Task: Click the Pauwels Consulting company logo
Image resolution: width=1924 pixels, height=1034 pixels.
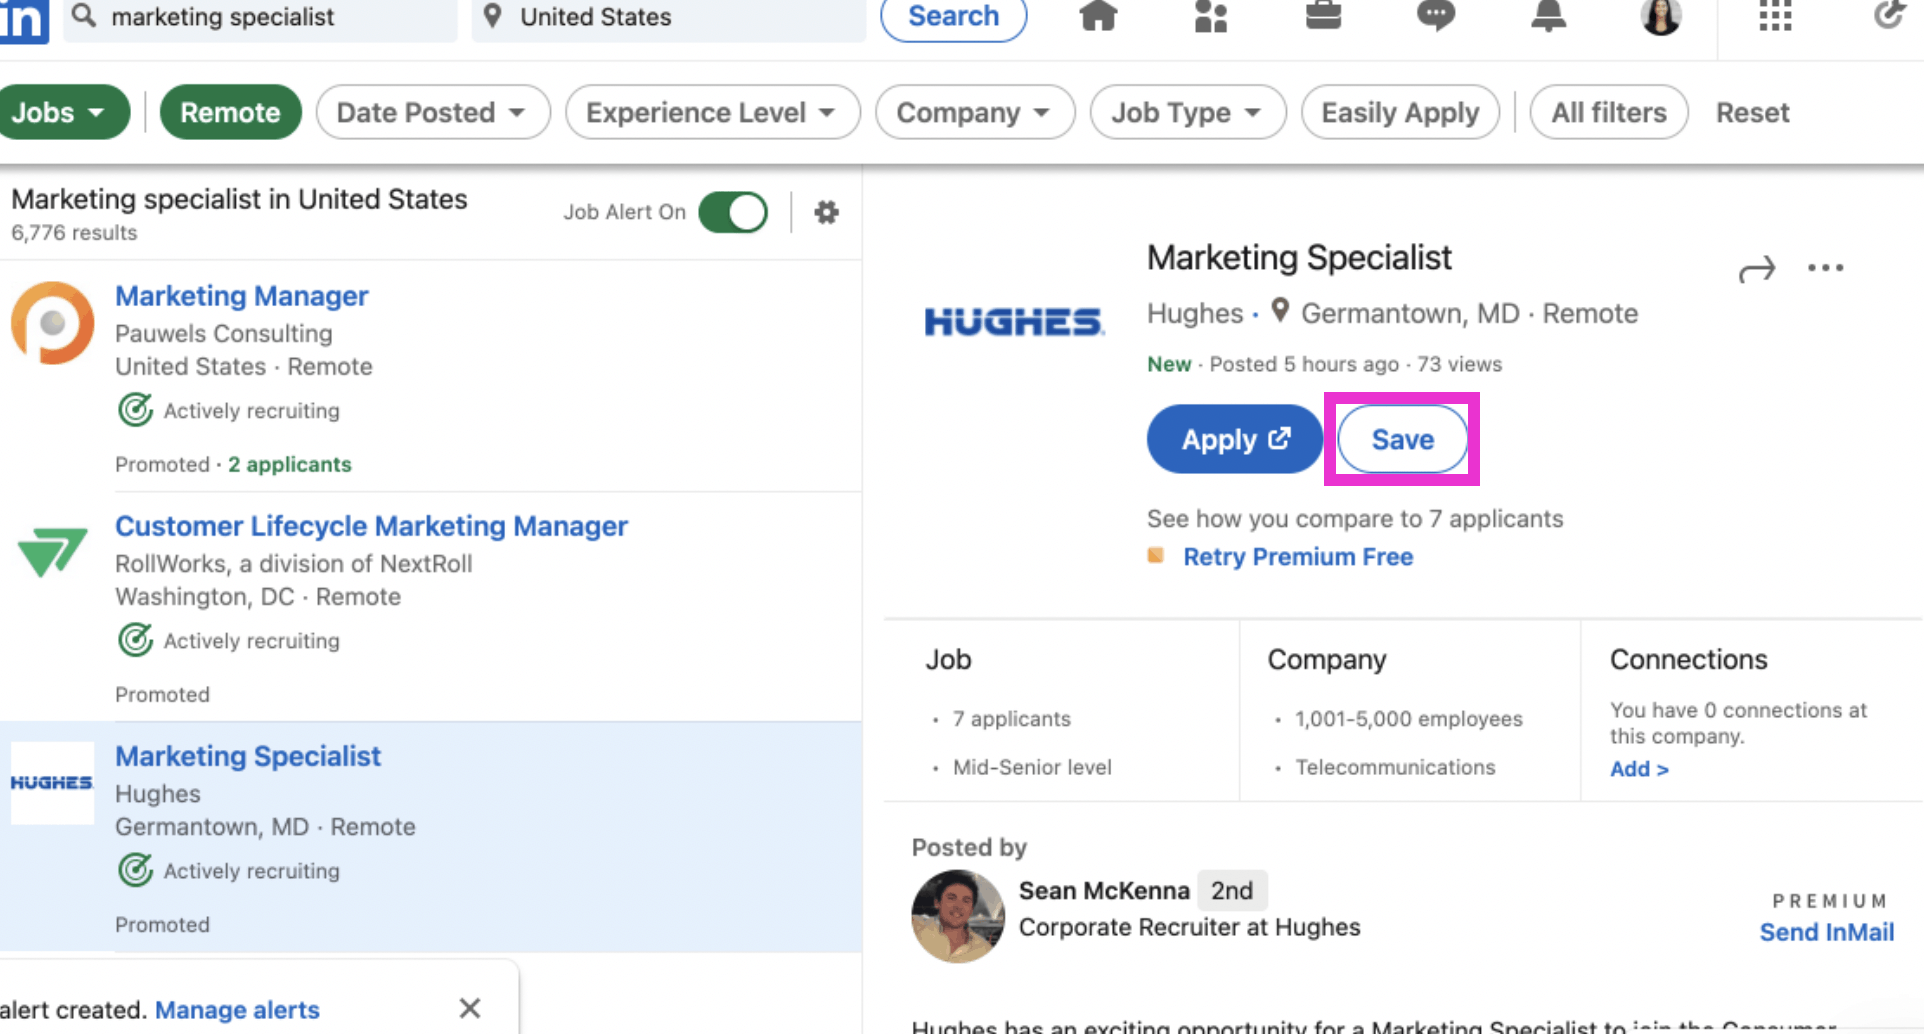Action: pos(52,323)
